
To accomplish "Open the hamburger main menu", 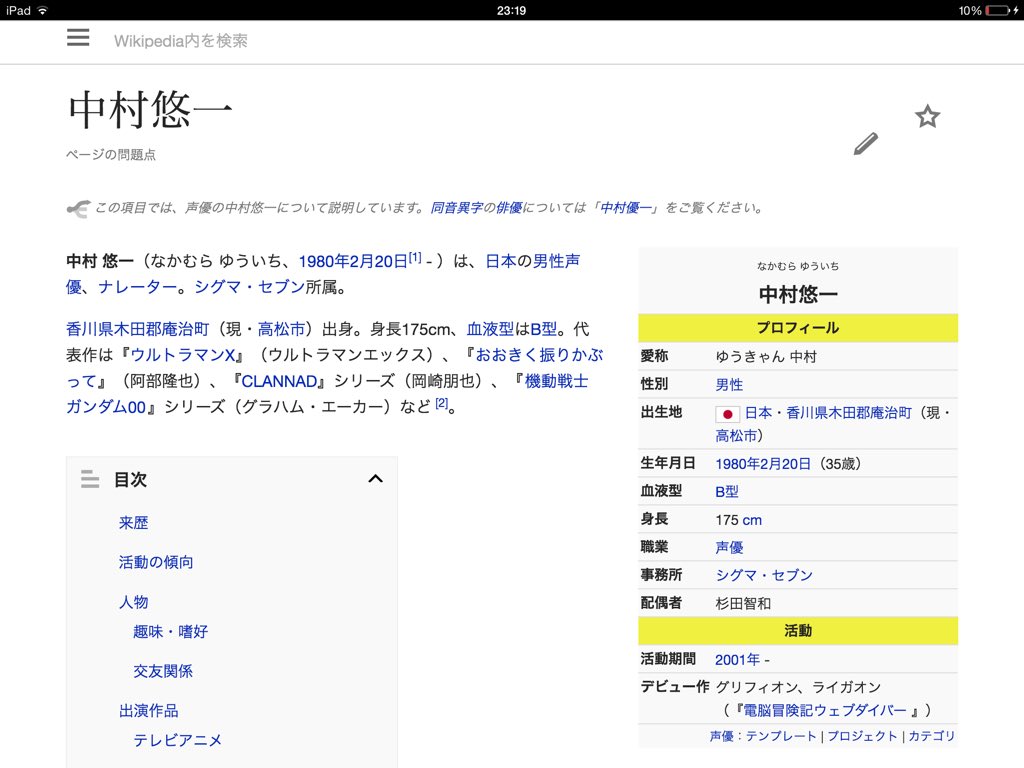I will click(78, 37).
